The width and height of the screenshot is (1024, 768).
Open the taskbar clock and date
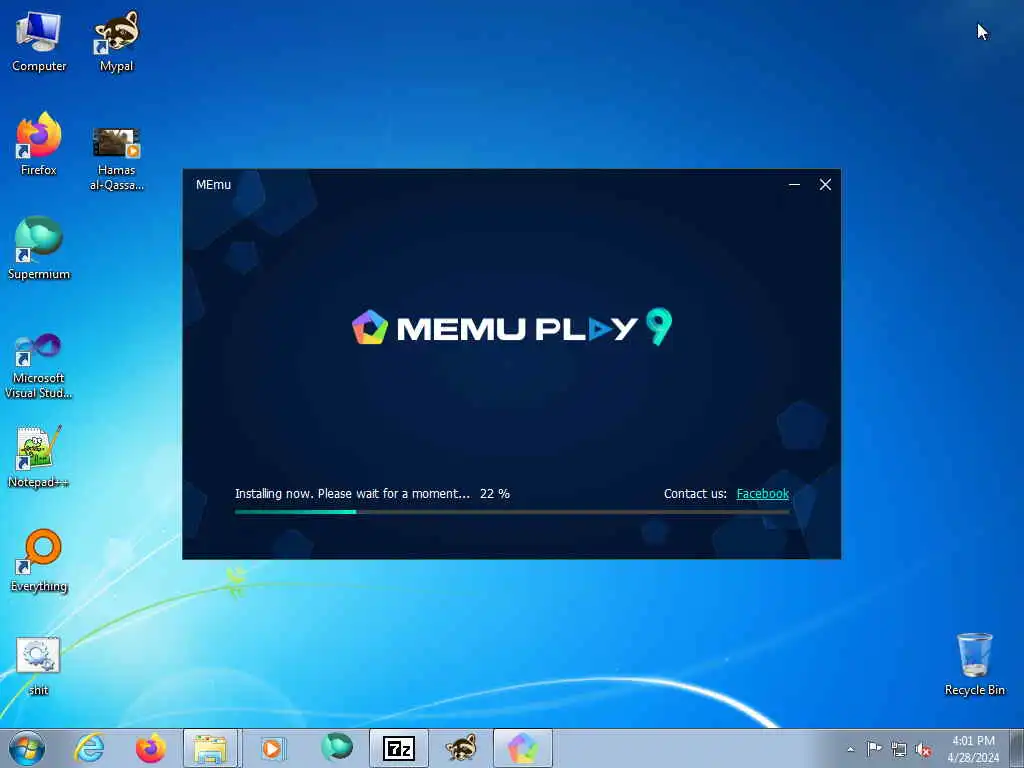pos(973,749)
